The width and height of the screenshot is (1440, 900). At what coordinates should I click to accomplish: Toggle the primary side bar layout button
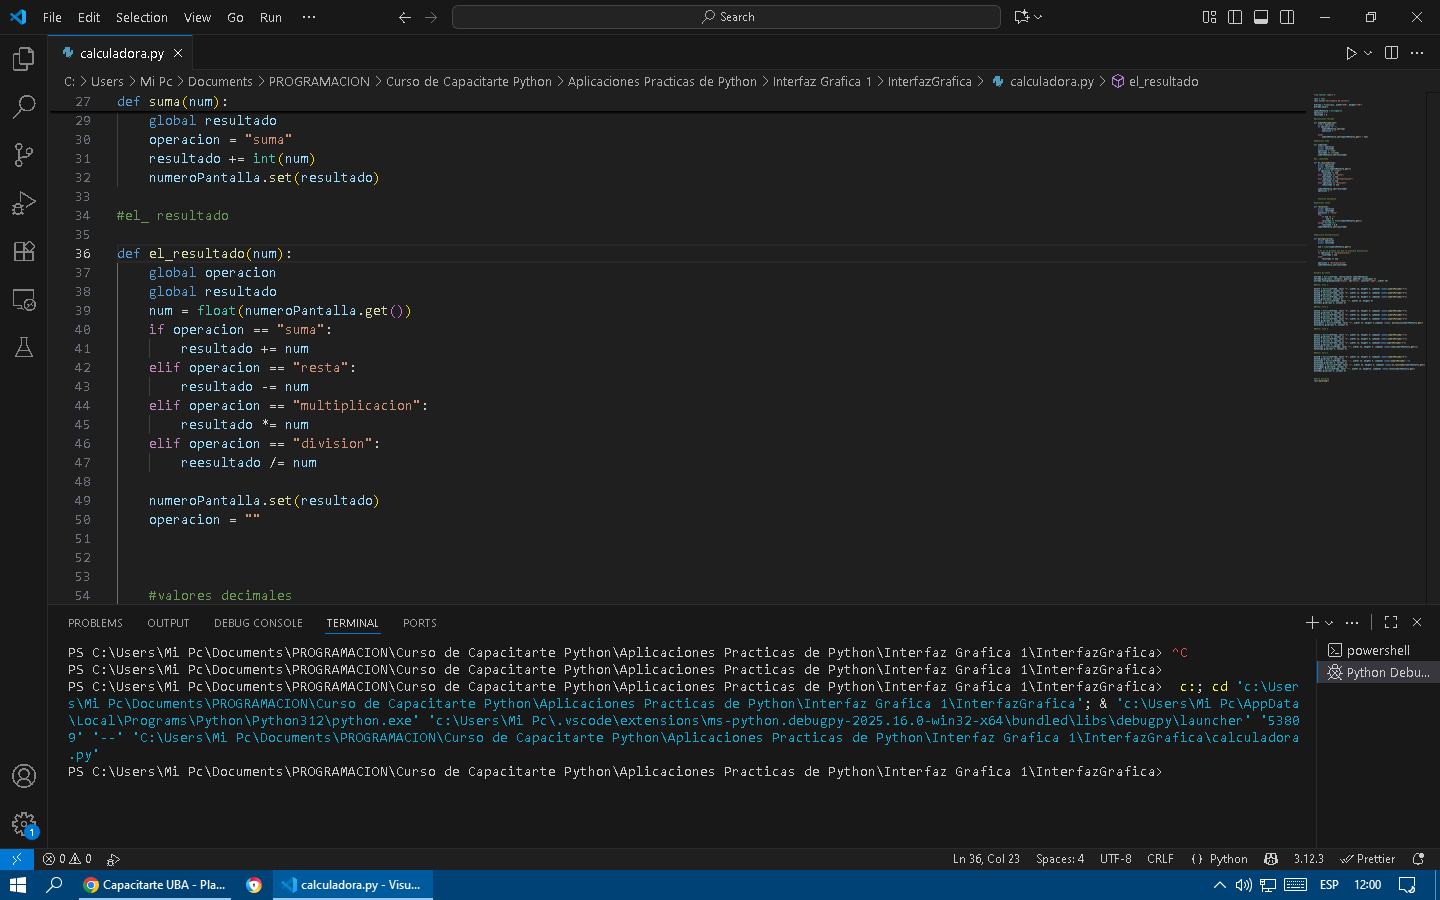[x=1235, y=17]
